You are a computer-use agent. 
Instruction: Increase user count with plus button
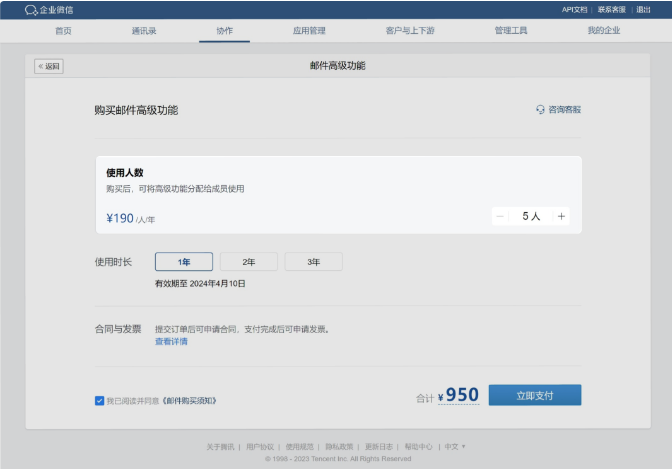tap(561, 216)
